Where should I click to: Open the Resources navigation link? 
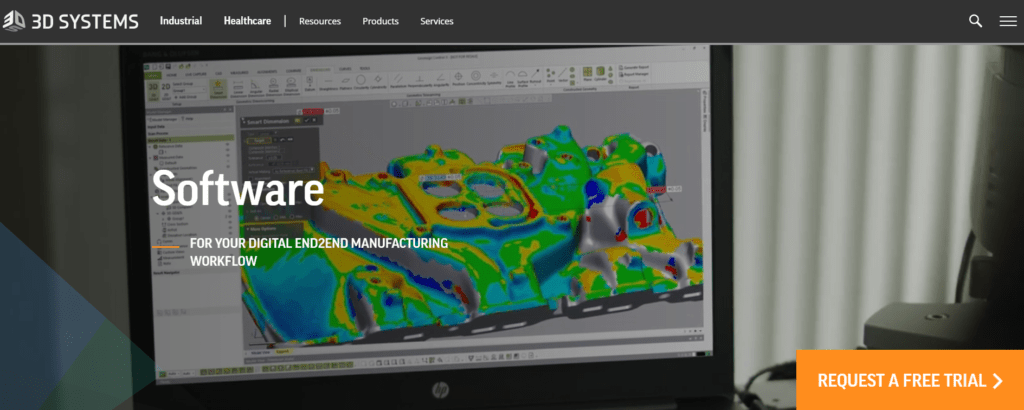point(319,21)
